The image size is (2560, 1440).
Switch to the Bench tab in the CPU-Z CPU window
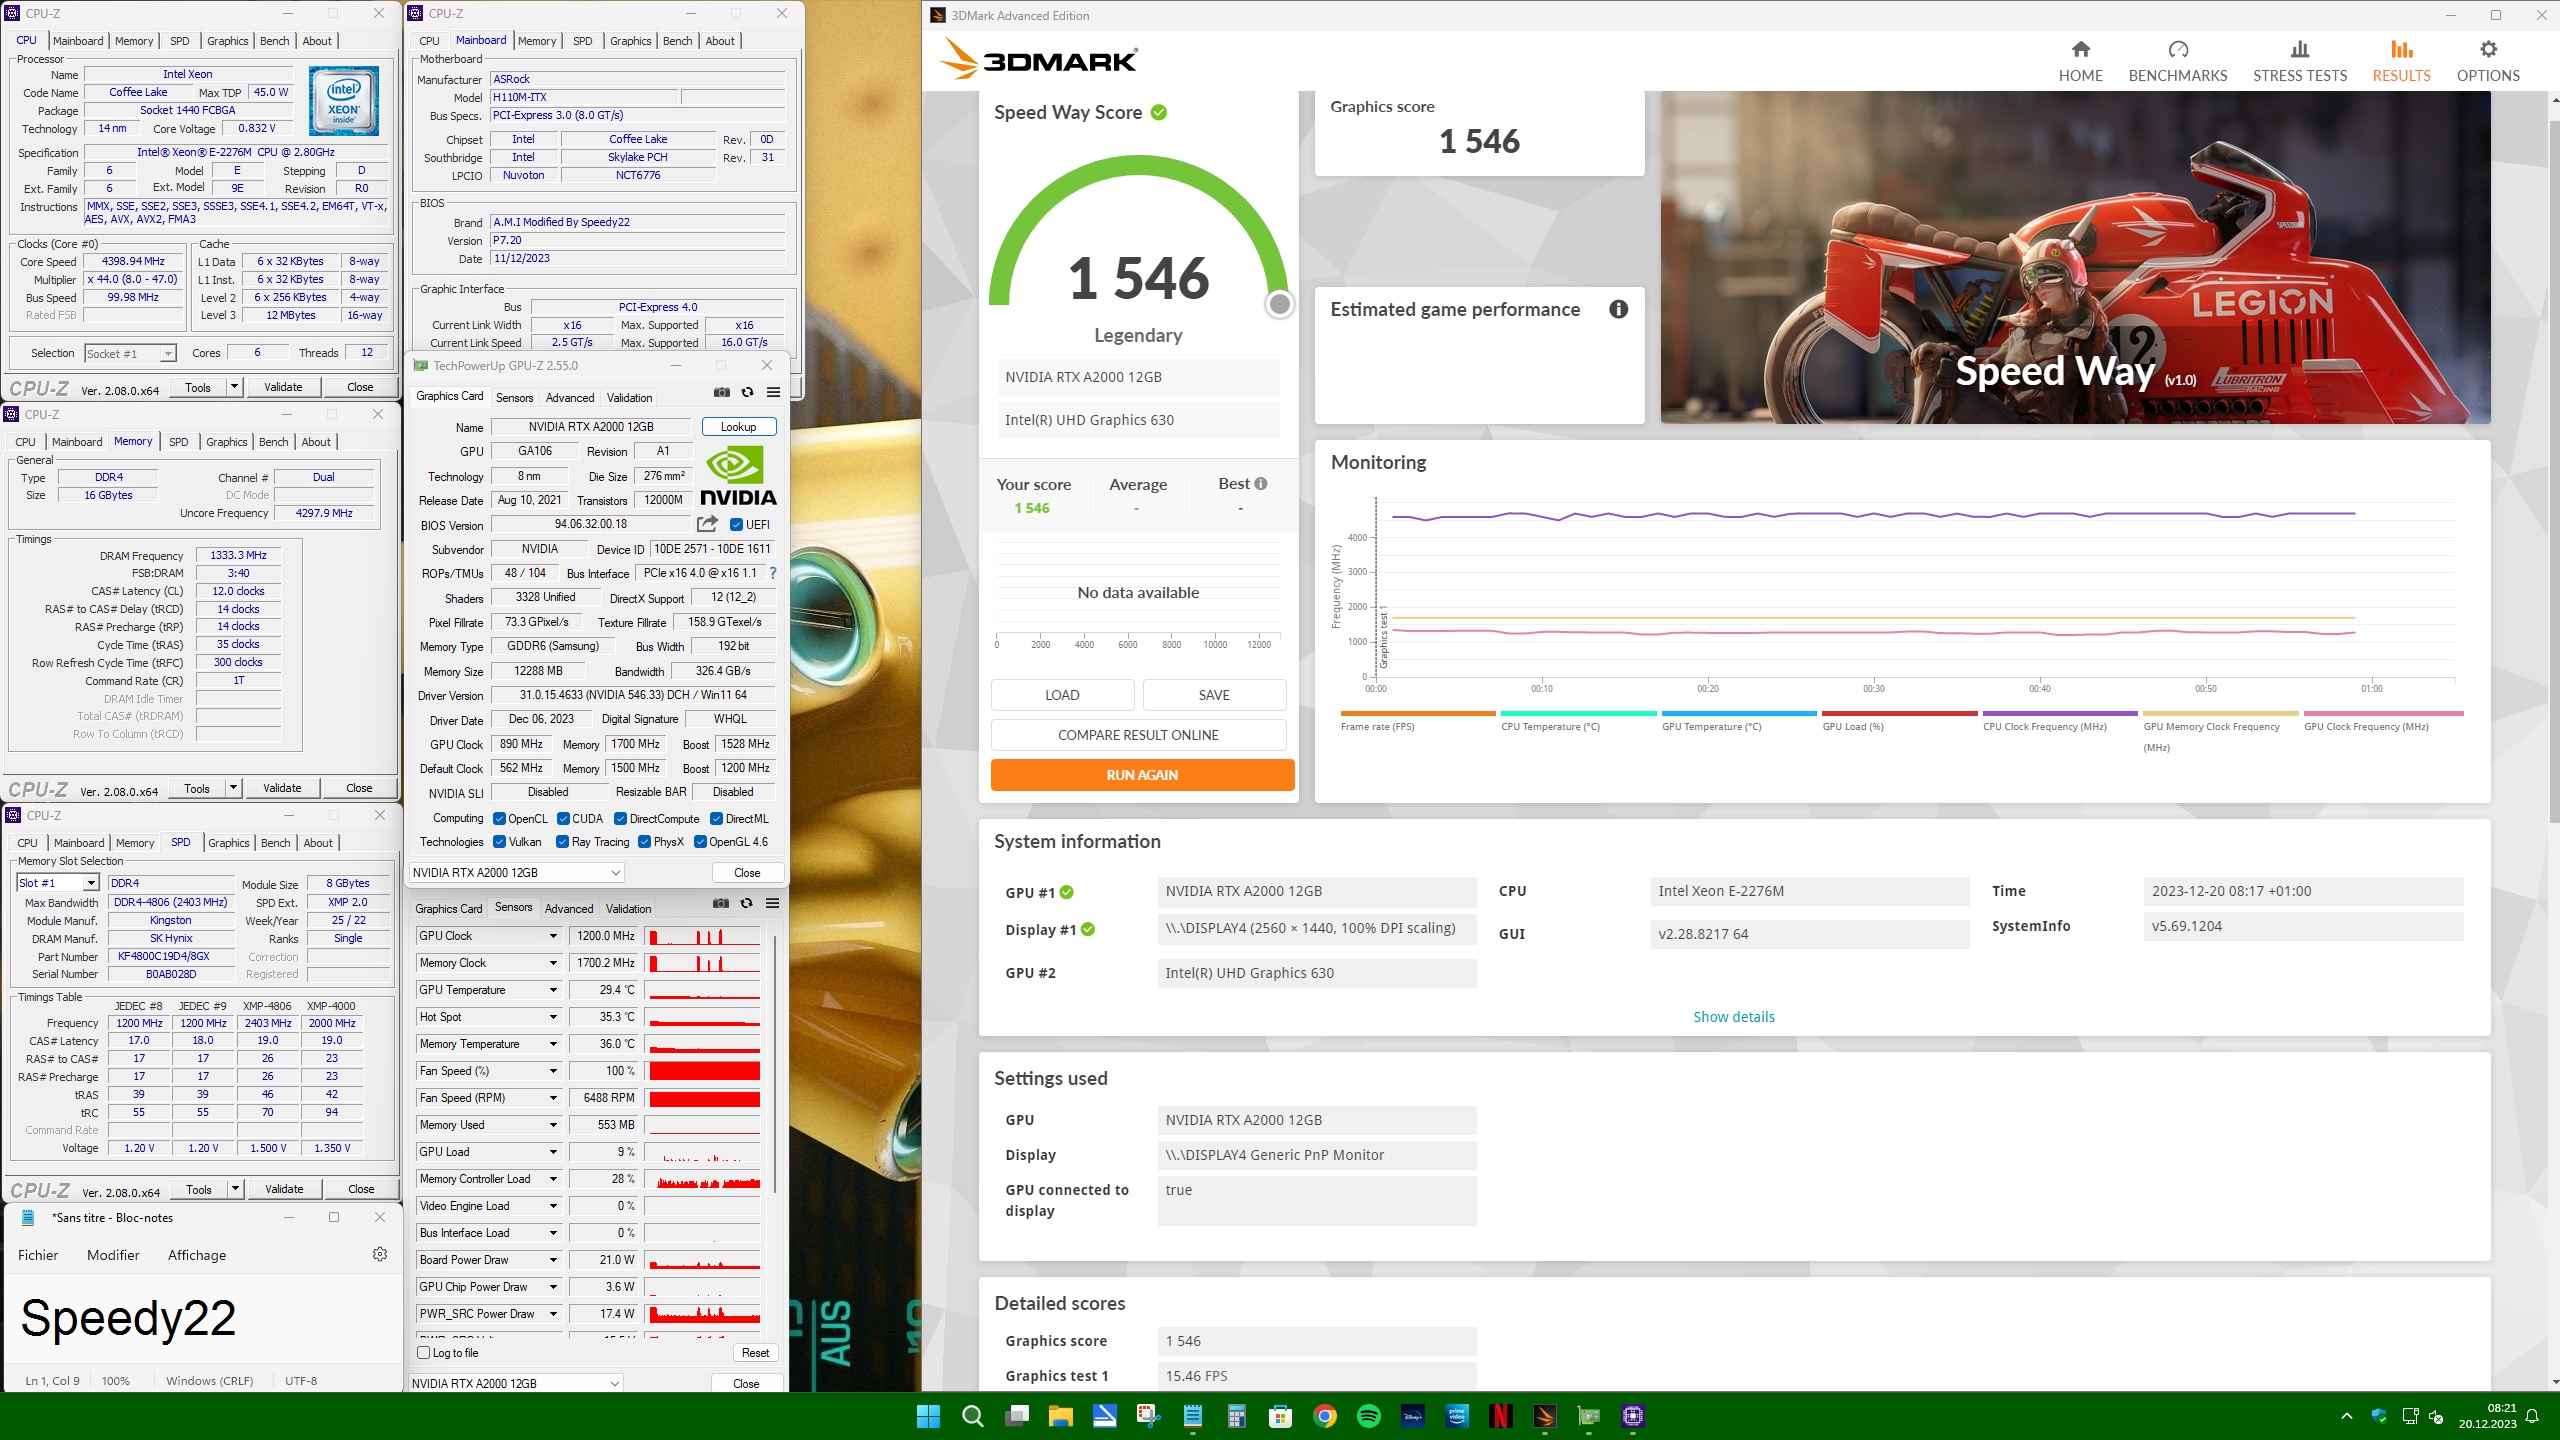tap(274, 41)
